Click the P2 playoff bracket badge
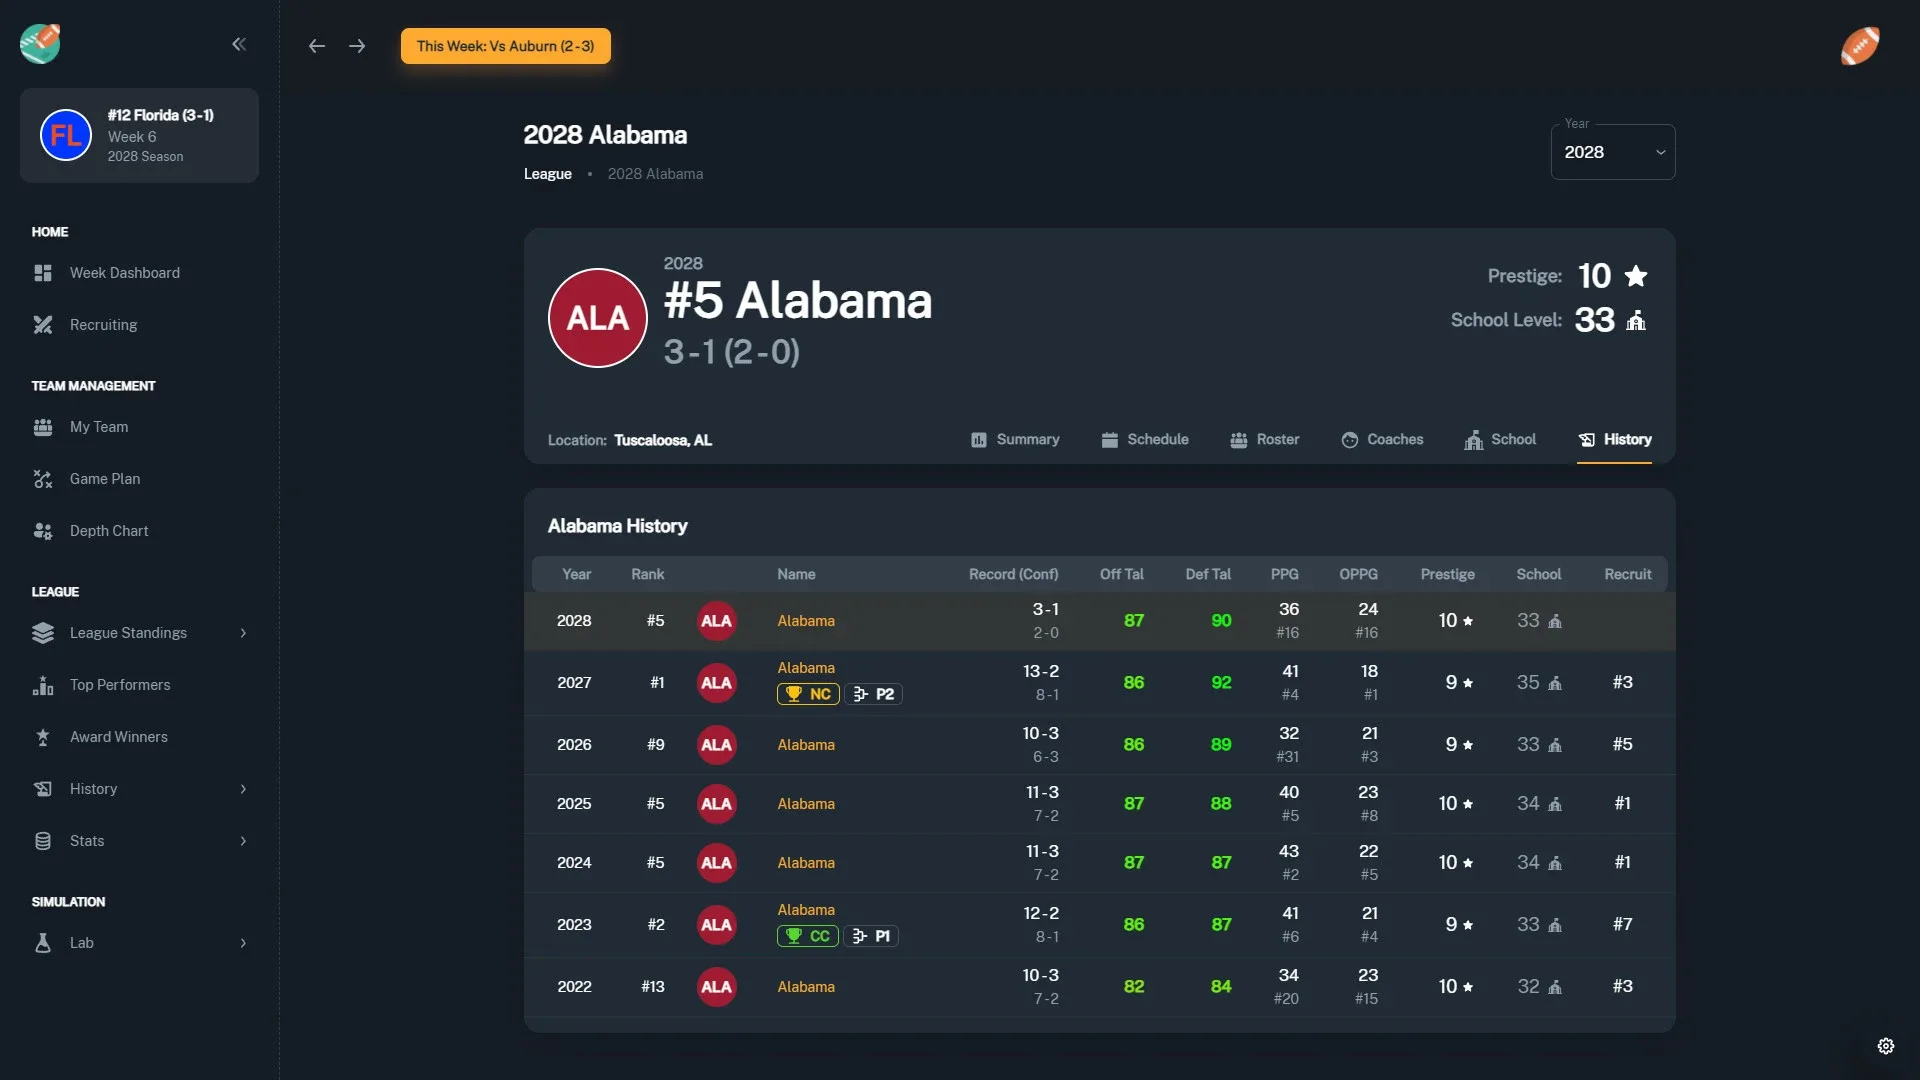 point(874,694)
